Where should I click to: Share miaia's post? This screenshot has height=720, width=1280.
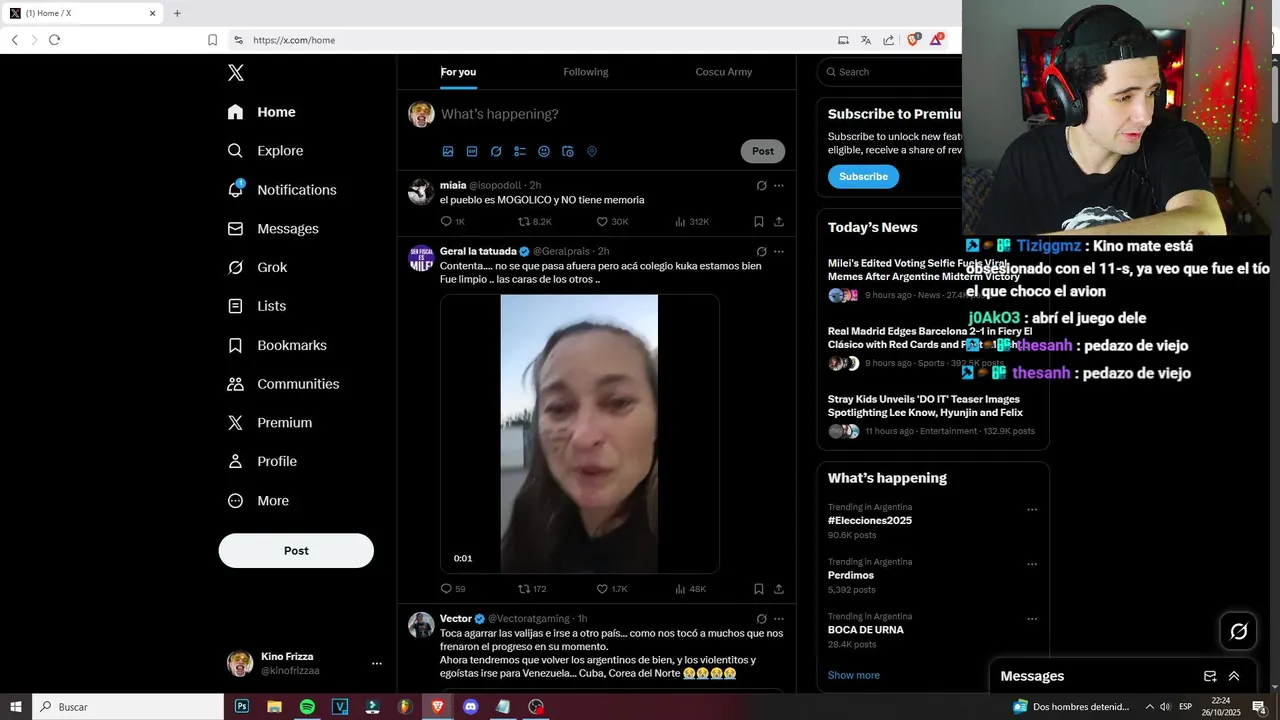[779, 222]
